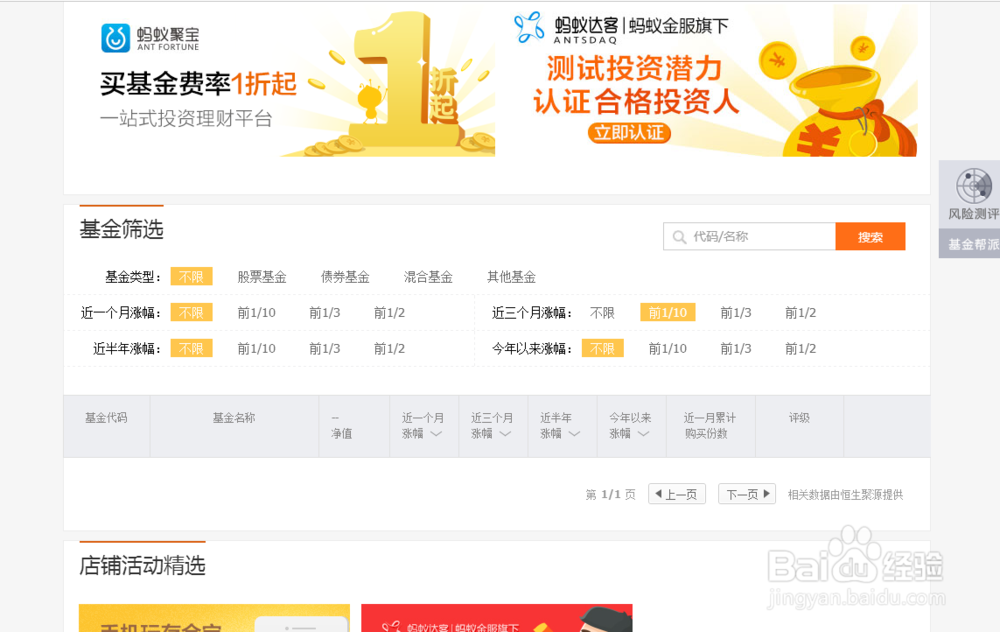Open the red 蚂蚁达客 promotion card
This screenshot has width=1000, height=632.
coord(497,618)
